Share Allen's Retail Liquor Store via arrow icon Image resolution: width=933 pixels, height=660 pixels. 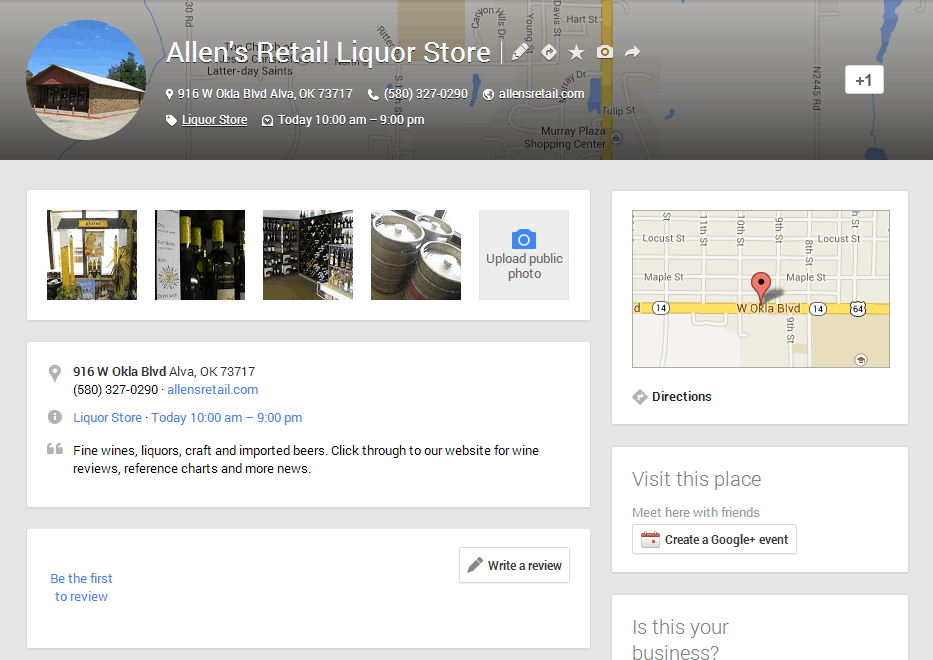pos(633,52)
